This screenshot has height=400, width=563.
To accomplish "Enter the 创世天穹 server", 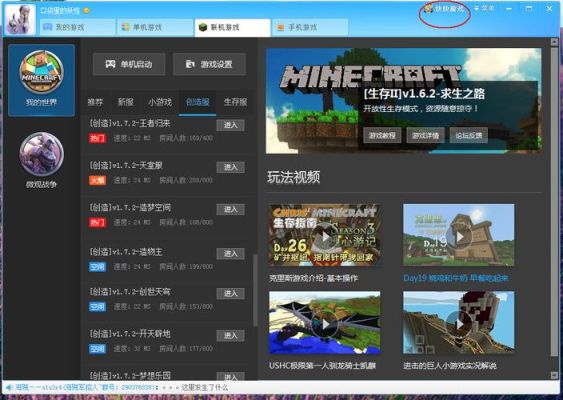I will click(231, 293).
